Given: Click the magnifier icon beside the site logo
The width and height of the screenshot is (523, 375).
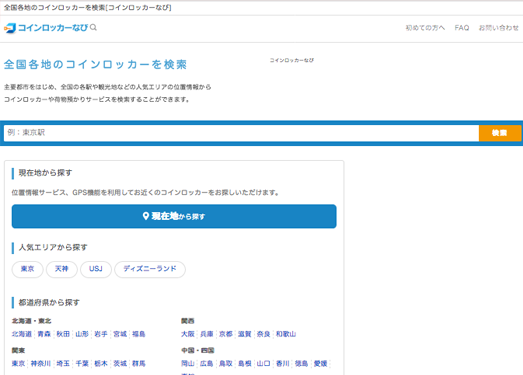Looking at the screenshot, I should [x=93, y=27].
